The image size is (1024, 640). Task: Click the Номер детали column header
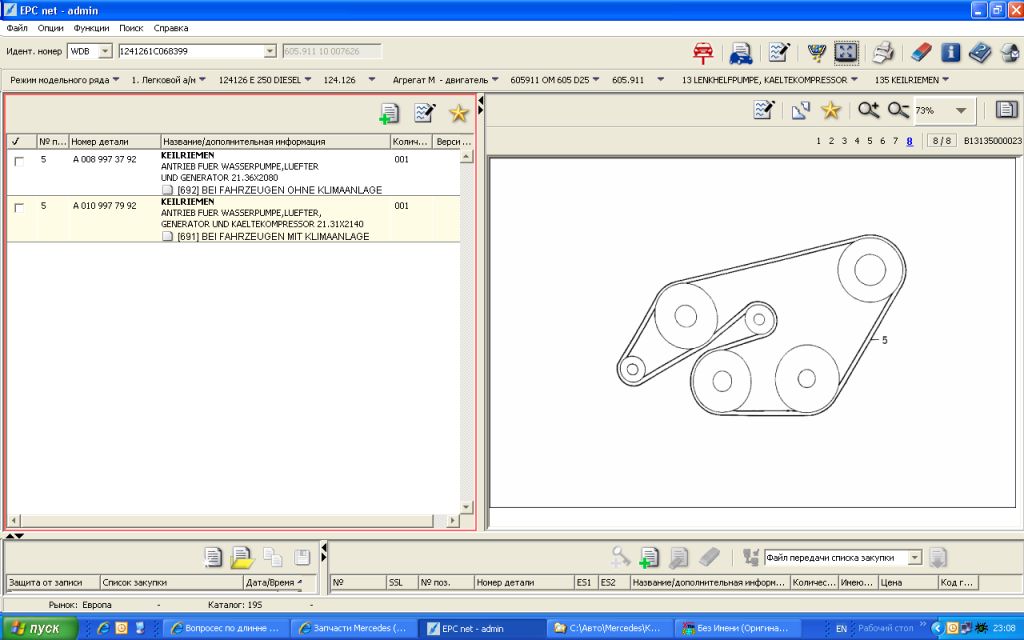click(100, 142)
